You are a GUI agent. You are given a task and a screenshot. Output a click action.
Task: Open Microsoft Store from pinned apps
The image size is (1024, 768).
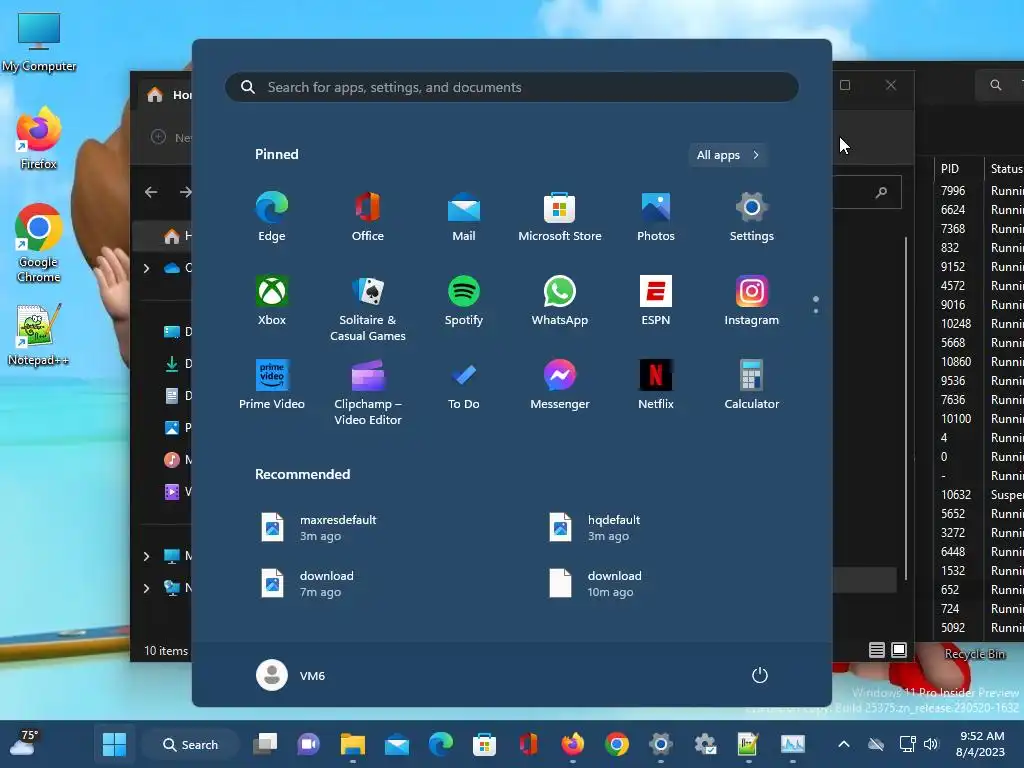coord(560,217)
